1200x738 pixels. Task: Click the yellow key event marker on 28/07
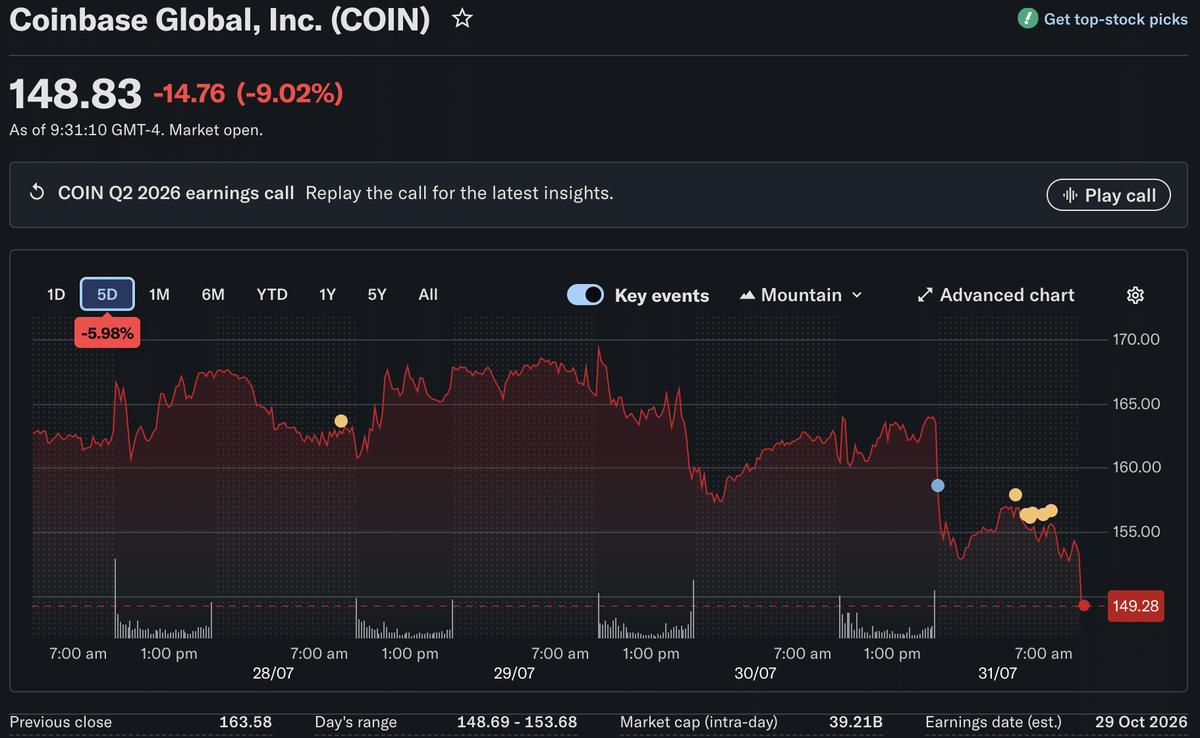[x=341, y=421]
